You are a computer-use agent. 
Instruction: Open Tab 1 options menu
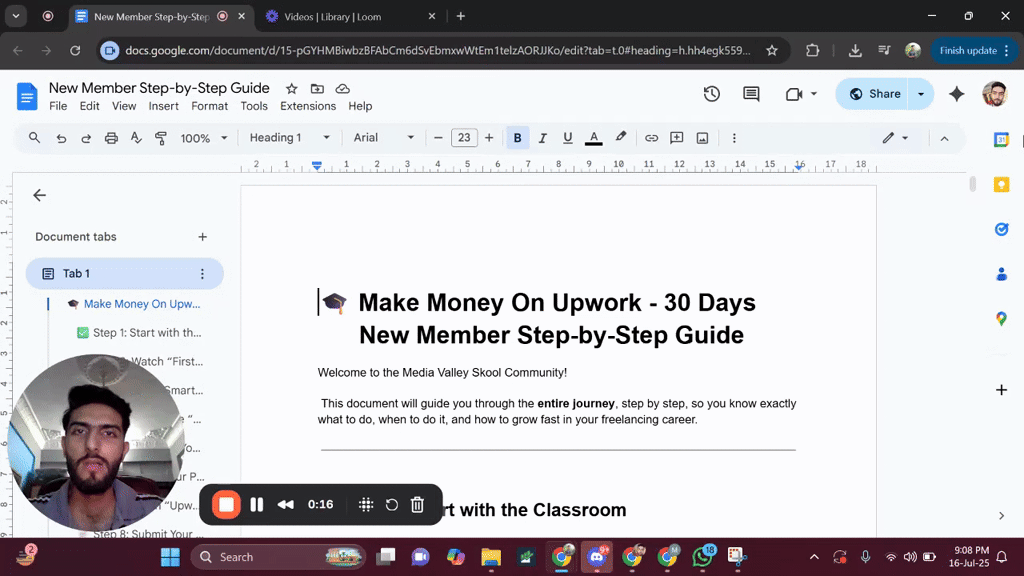pos(202,274)
